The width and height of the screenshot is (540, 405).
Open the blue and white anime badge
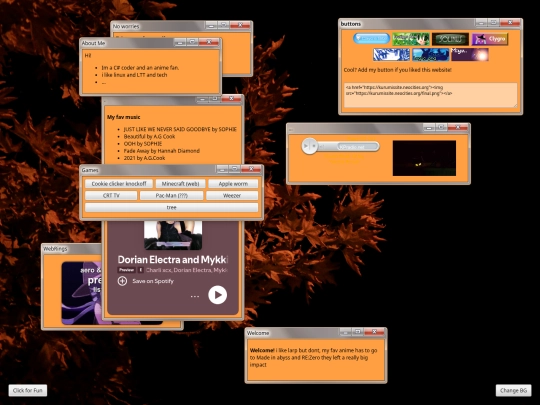point(391,54)
